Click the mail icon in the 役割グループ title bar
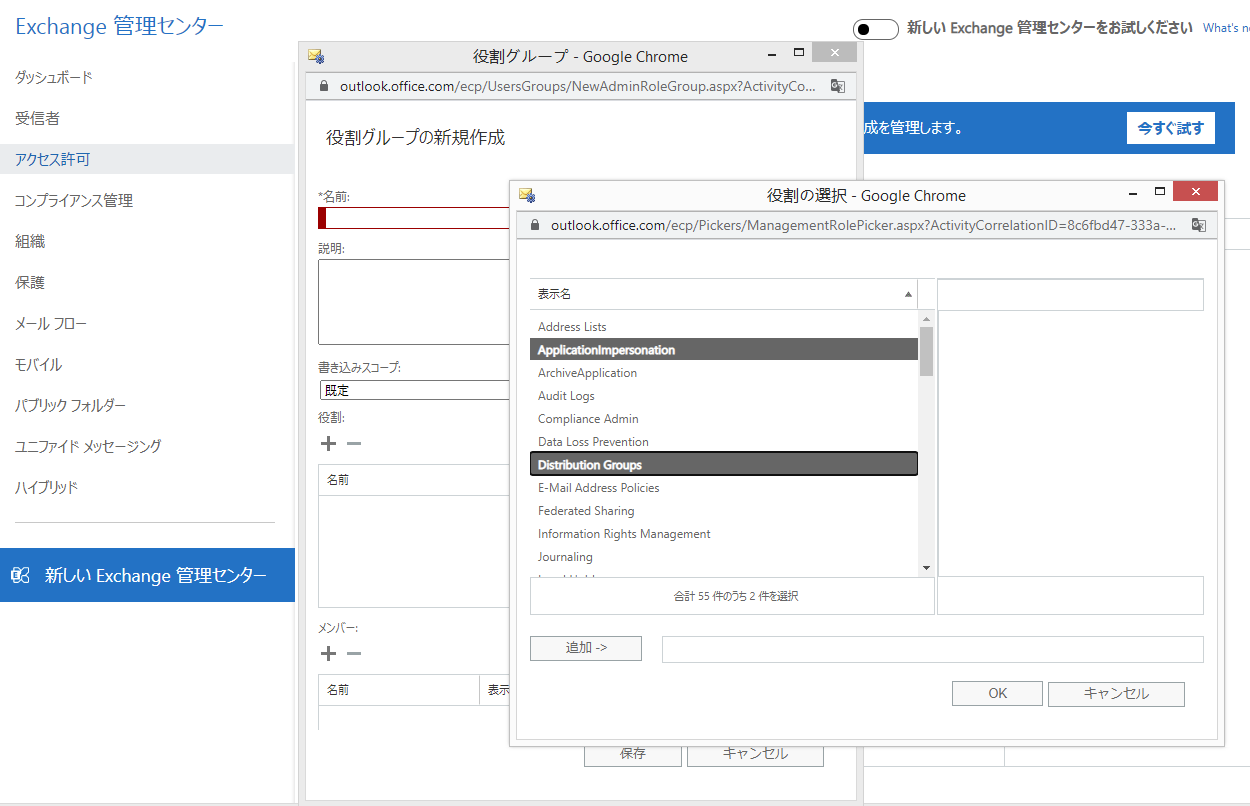The image size is (1250, 806). click(316, 56)
